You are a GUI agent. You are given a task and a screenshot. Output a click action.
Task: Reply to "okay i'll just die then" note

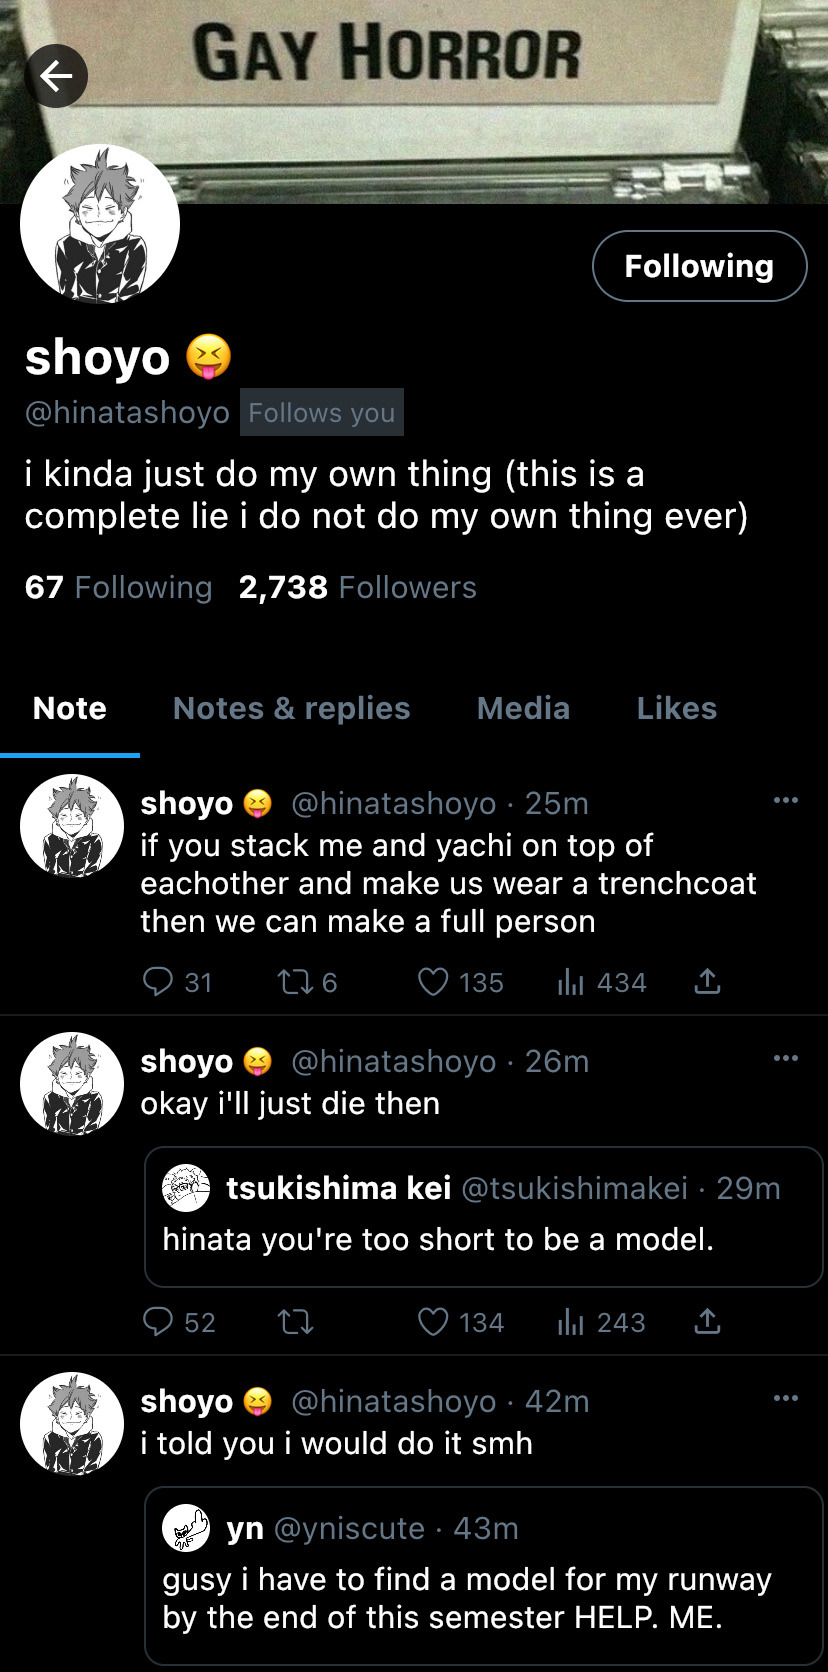point(158,1322)
